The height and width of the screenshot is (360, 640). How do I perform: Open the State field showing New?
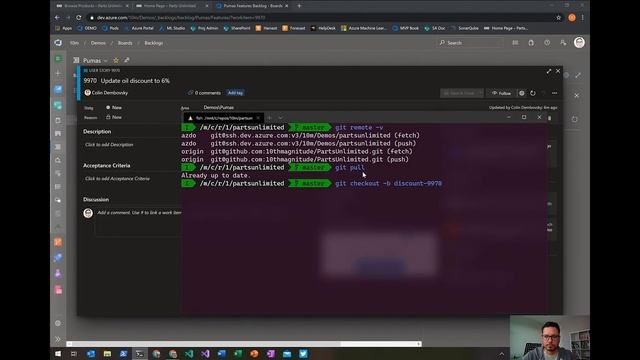[114, 108]
